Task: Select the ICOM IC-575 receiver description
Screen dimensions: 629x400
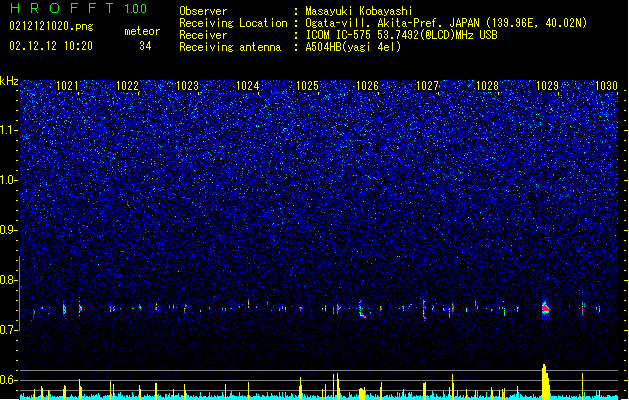Action: coord(401,35)
